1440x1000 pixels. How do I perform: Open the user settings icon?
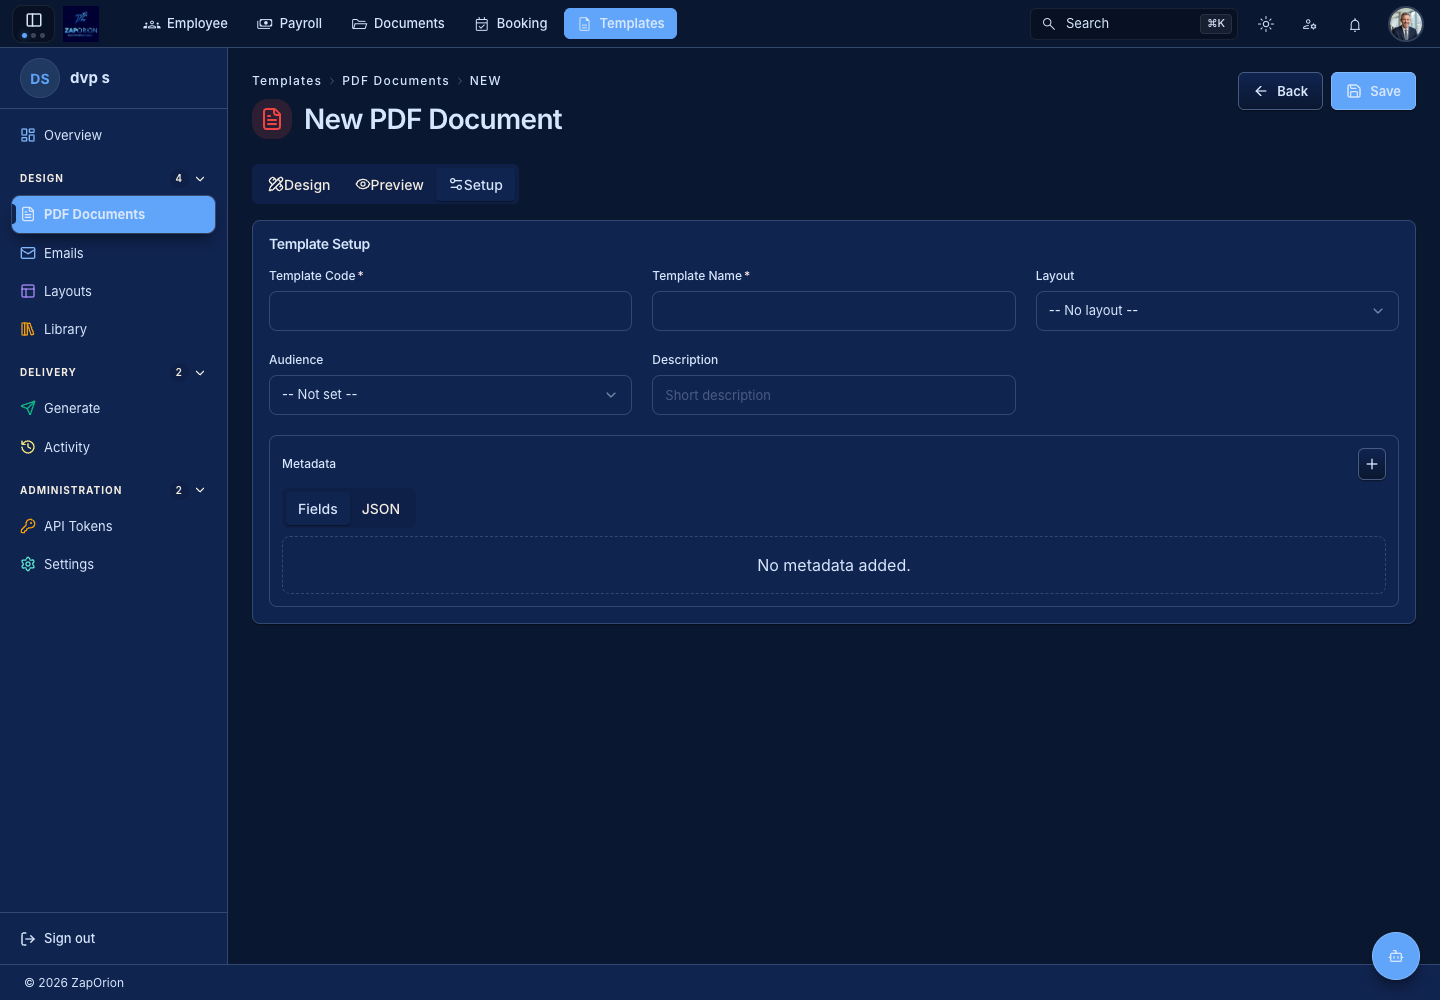[1310, 24]
